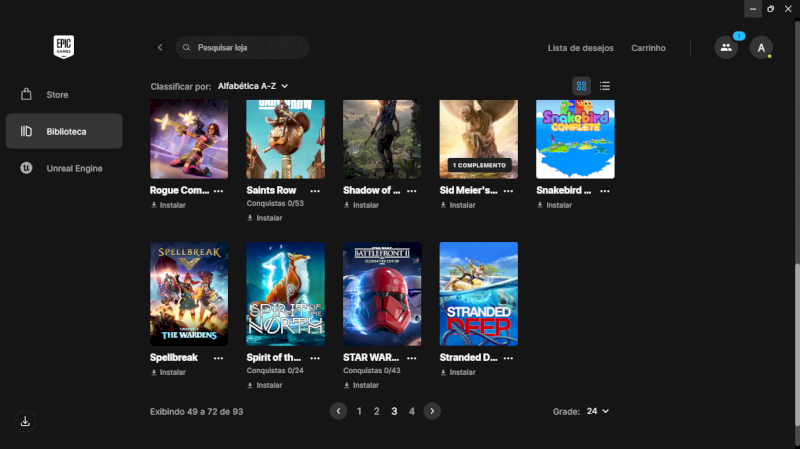Open the friends list icon

pos(726,47)
